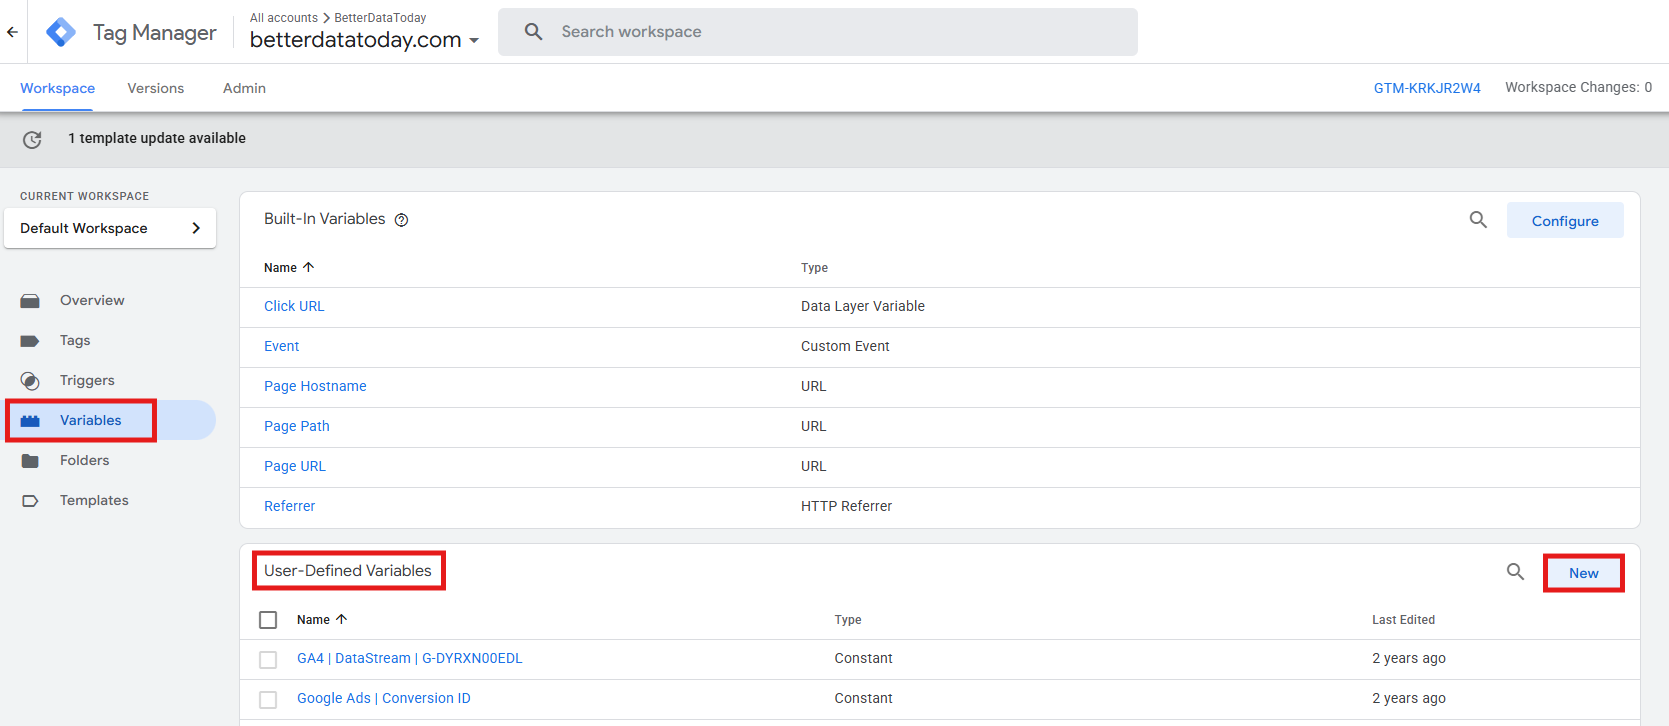Click the Triggers circle icon
The image size is (1669, 726).
30,381
